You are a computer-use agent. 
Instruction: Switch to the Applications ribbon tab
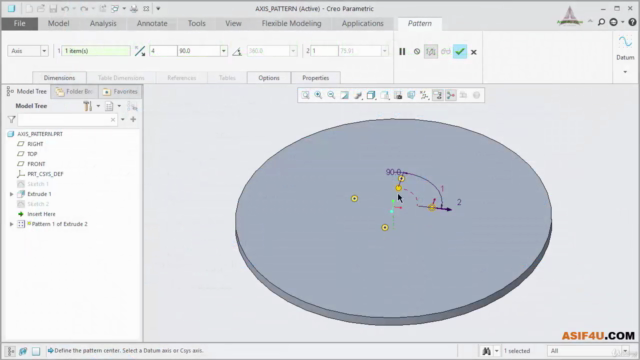tap(362, 23)
